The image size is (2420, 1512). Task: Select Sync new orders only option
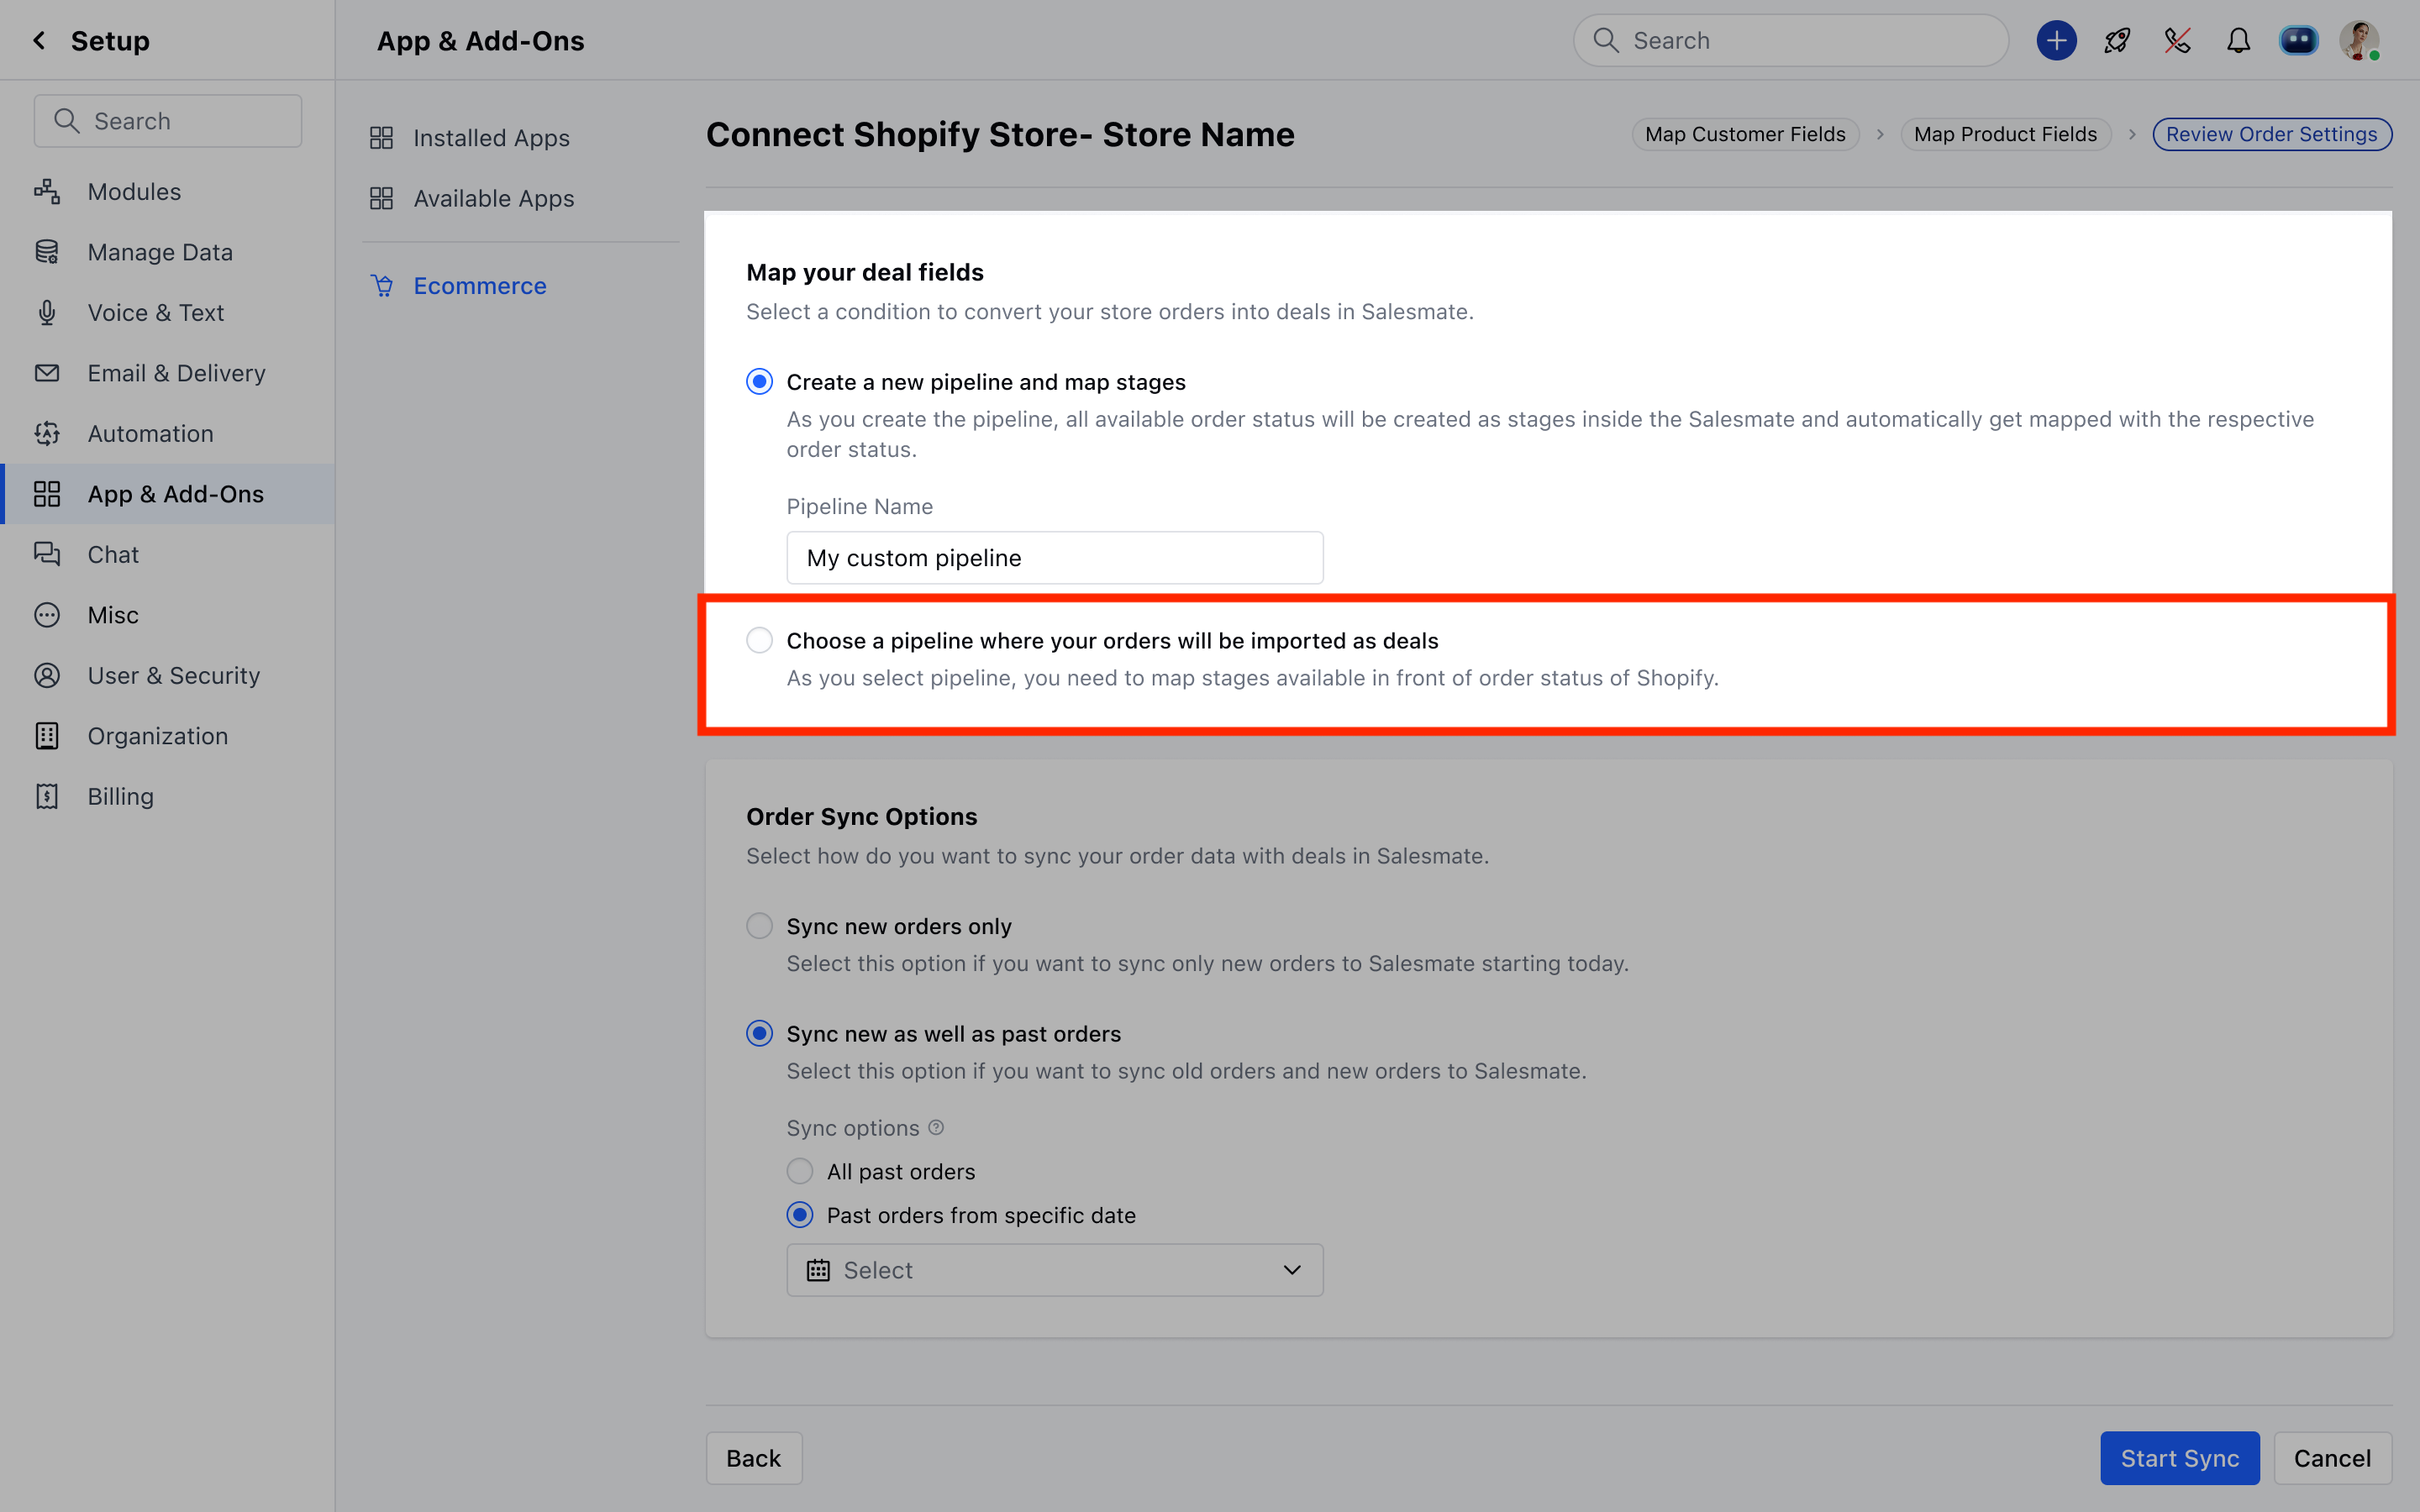coord(759,926)
